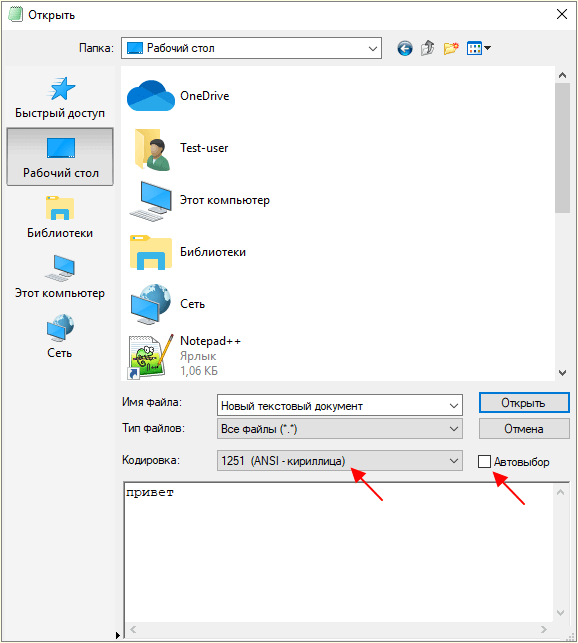Screen dimensions: 578x643
Task: Click the Рабочий стол sidebar item
Action: (60, 157)
